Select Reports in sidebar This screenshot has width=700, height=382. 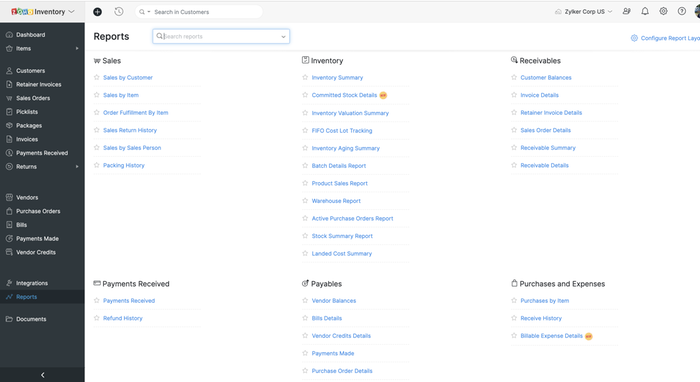point(26,297)
